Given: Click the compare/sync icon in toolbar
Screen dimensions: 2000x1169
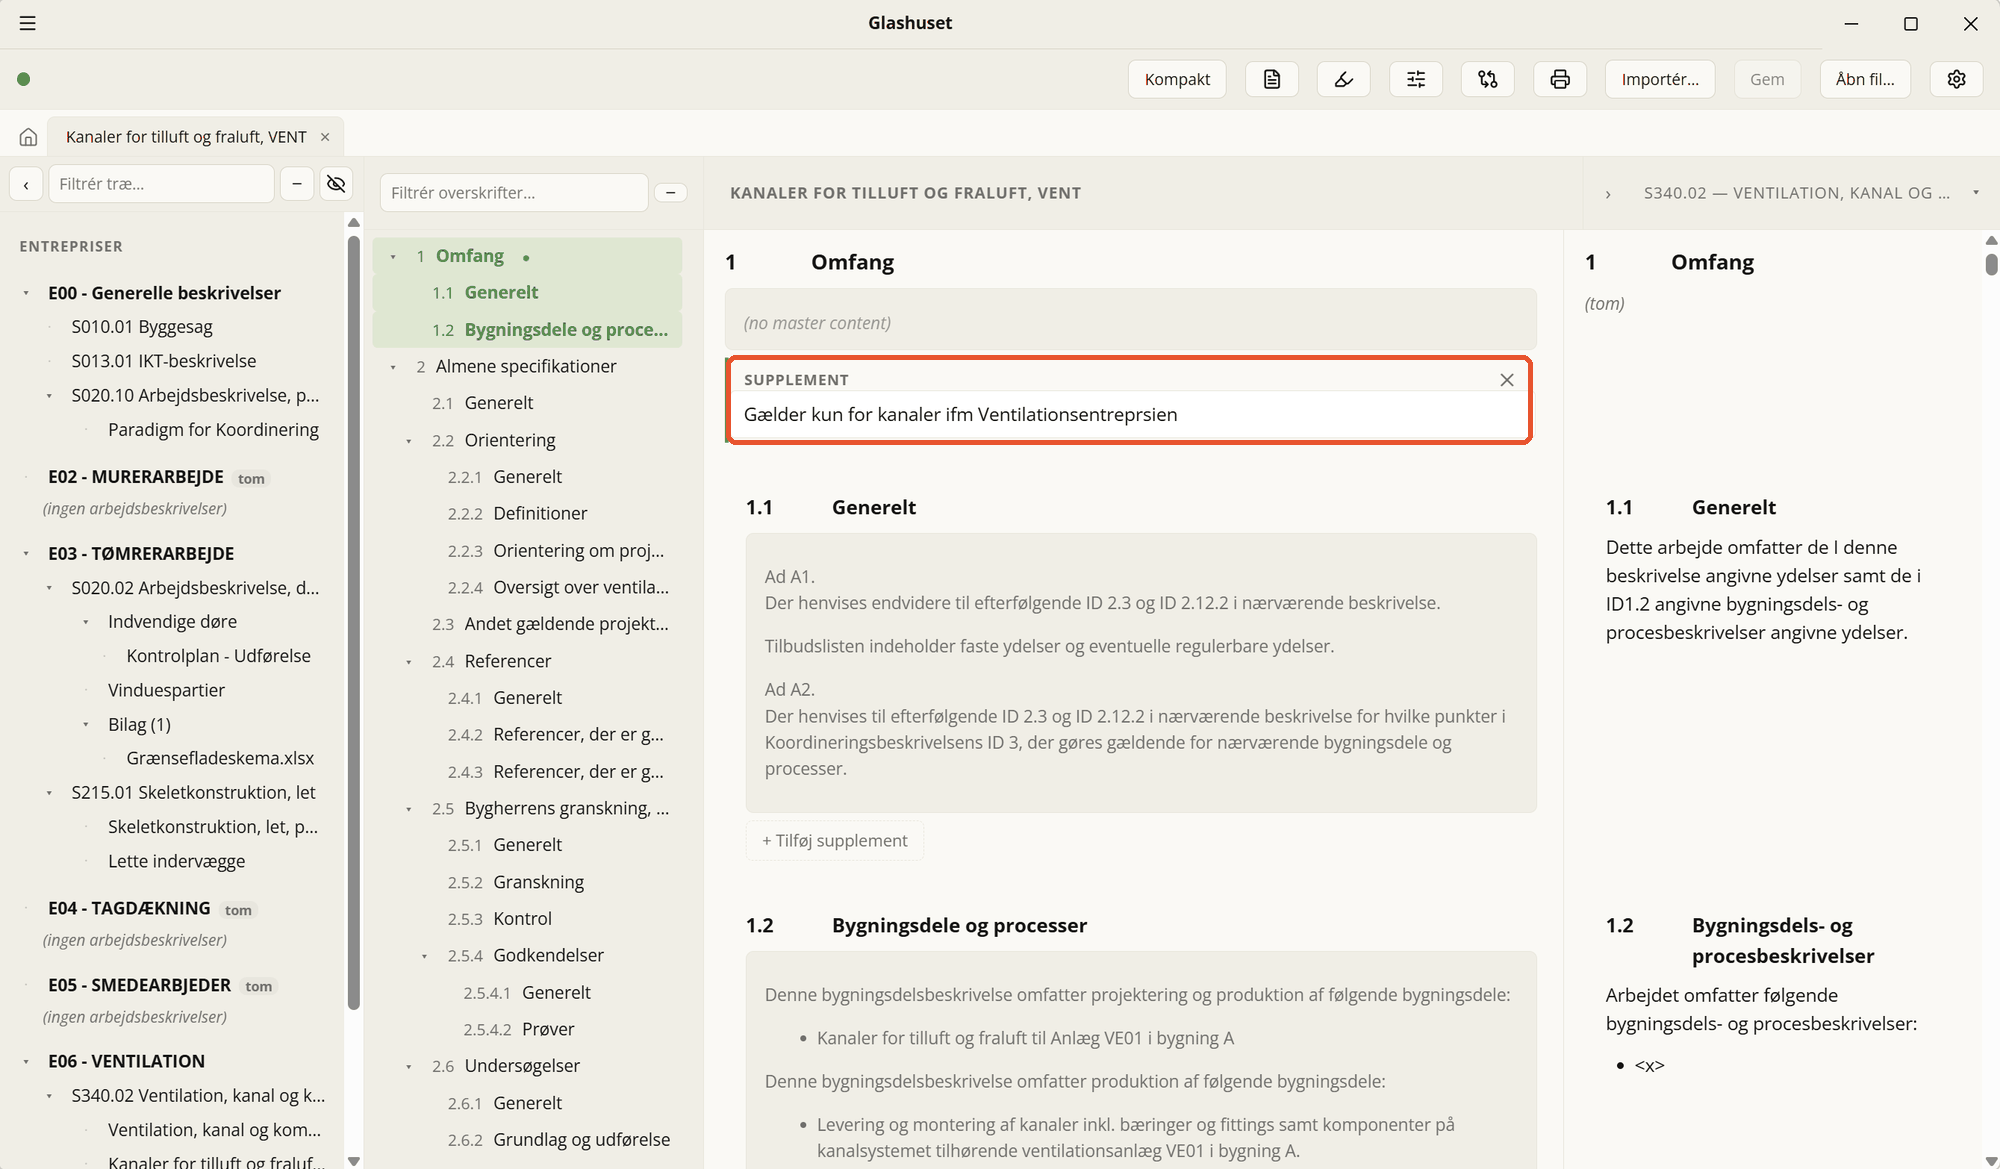Looking at the screenshot, I should (1488, 79).
